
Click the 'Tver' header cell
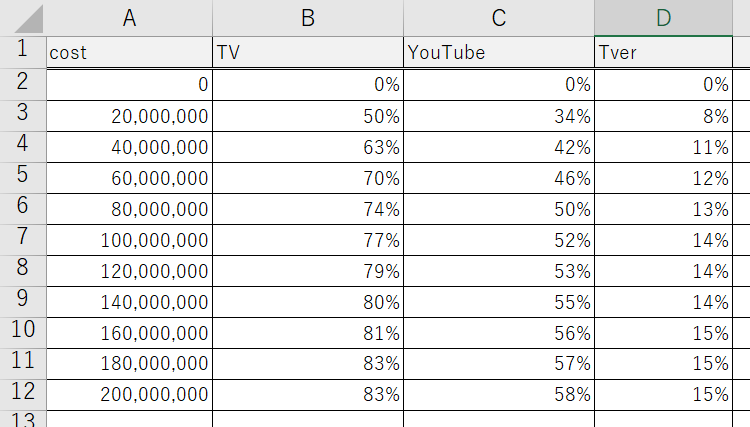pos(663,53)
